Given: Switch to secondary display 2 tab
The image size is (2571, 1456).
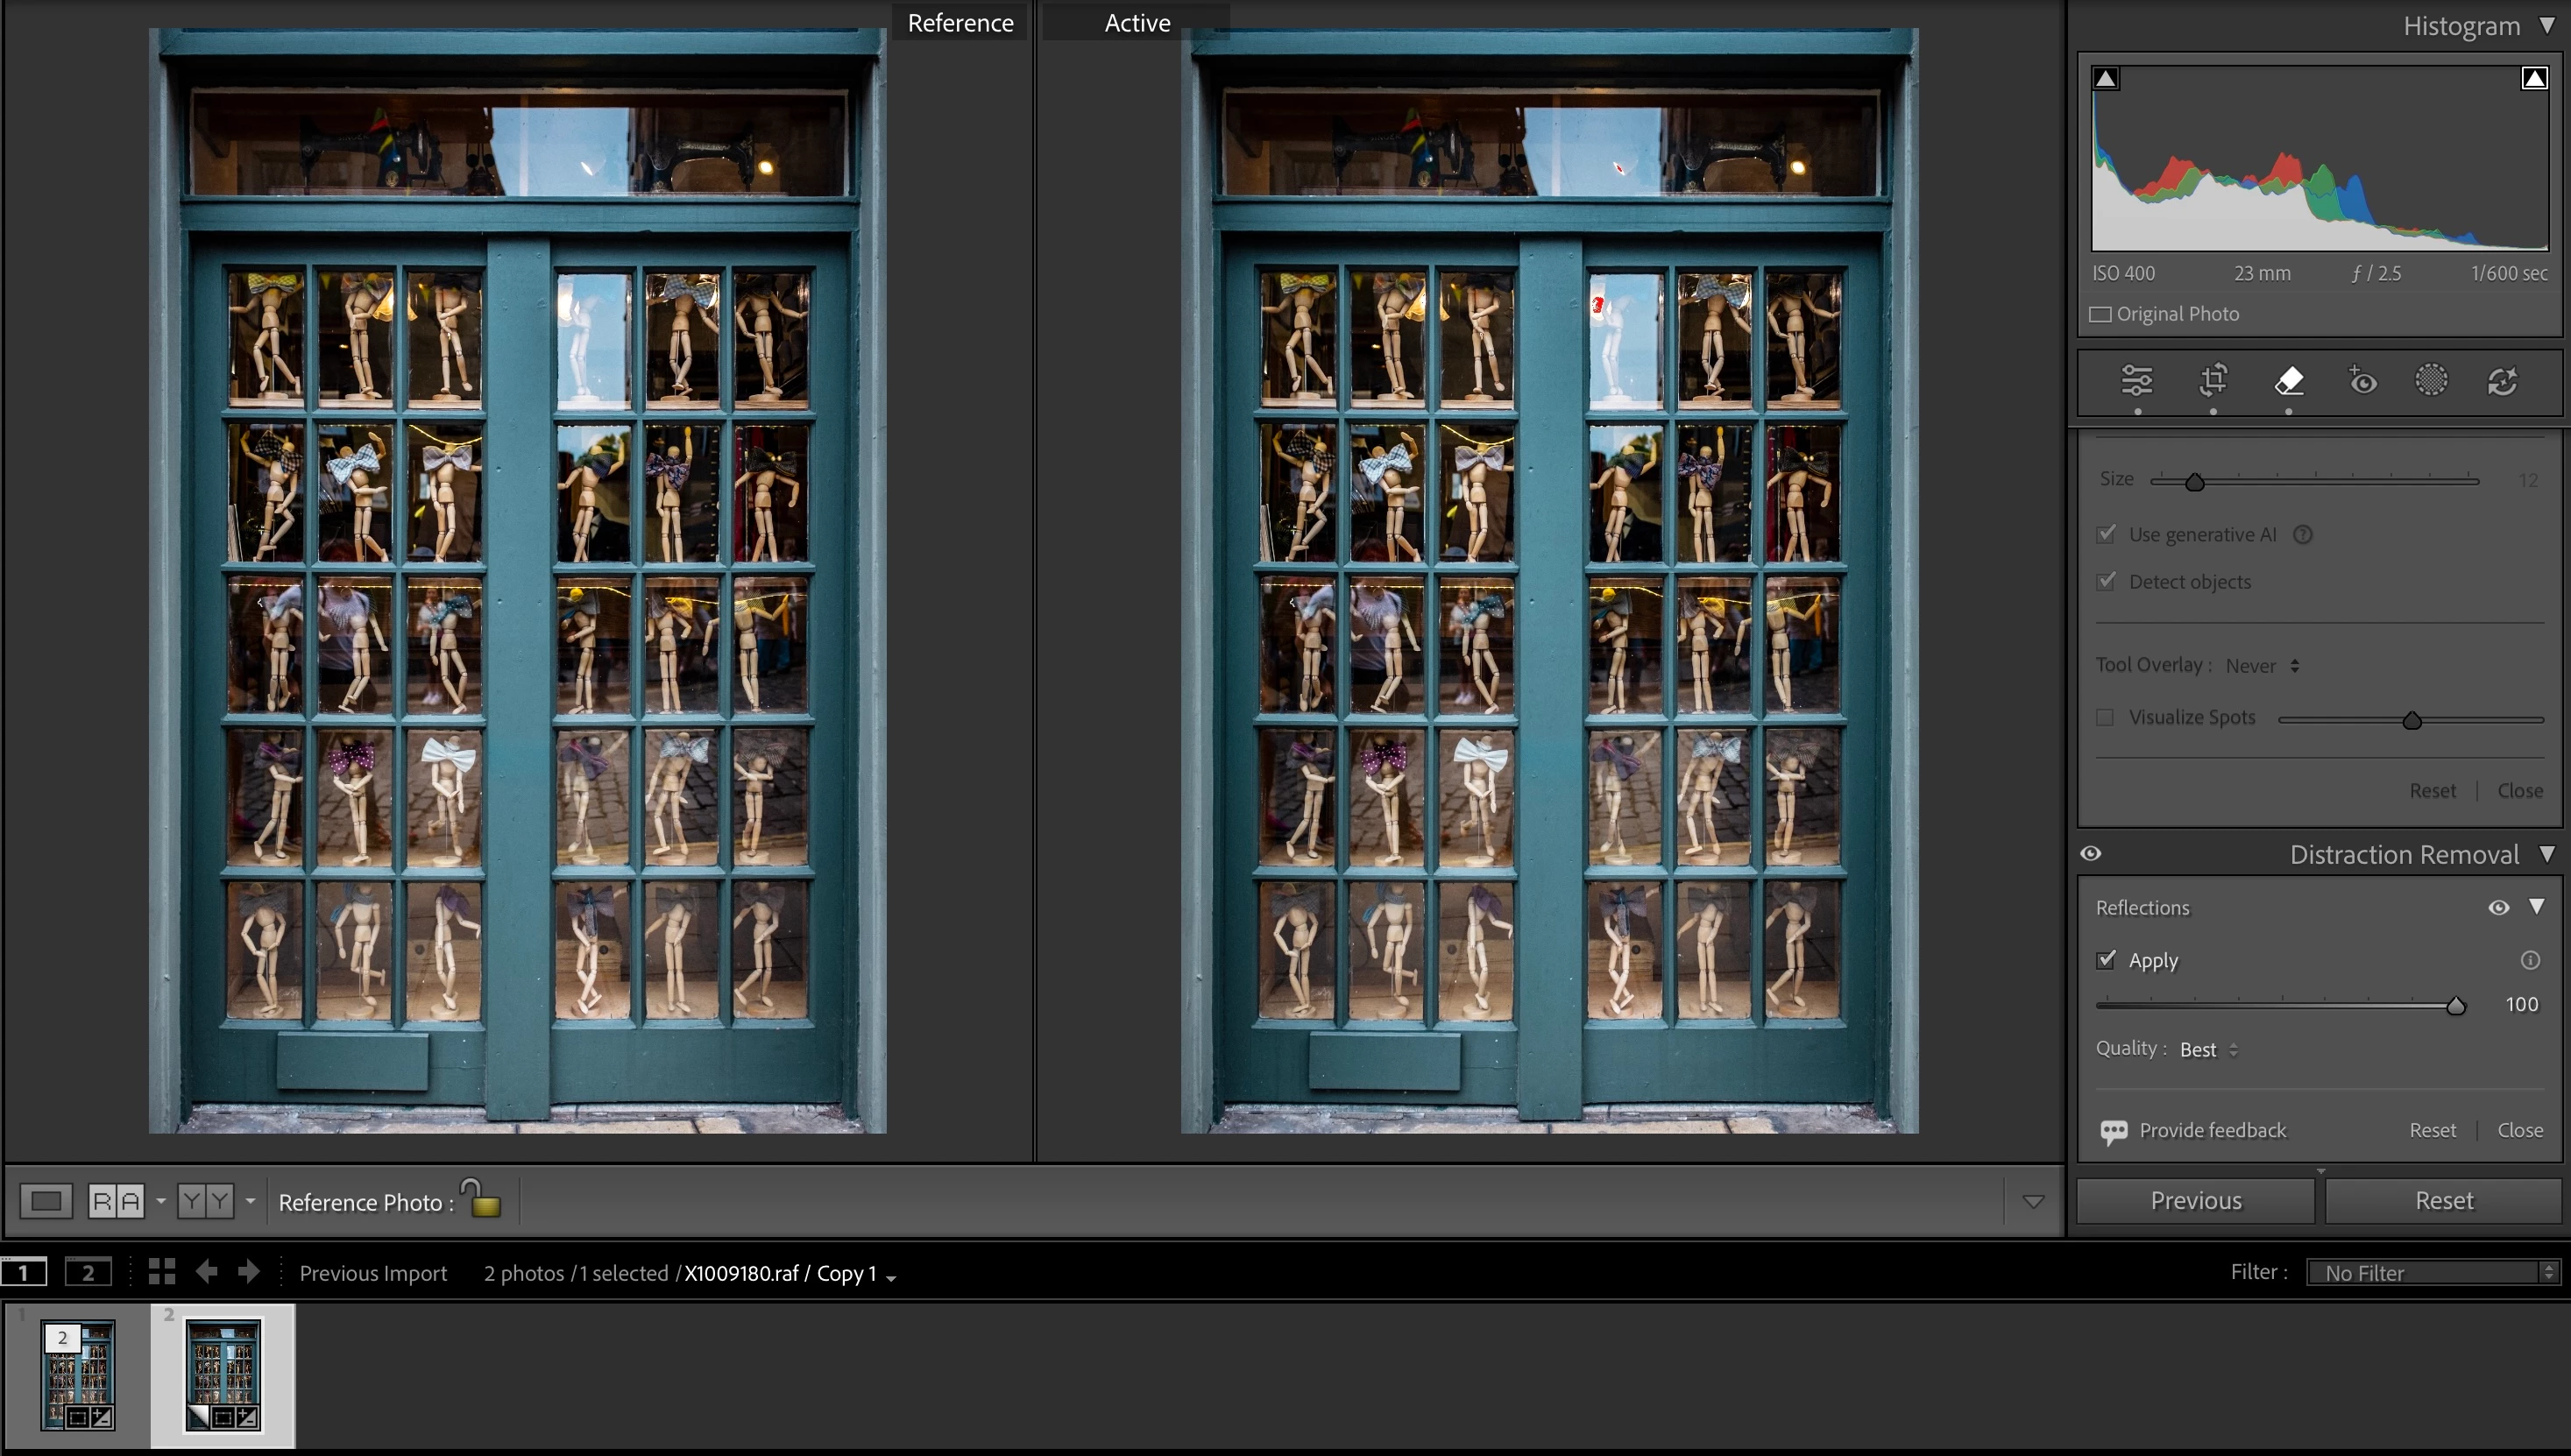Looking at the screenshot, I should [x=88, y=1272].
